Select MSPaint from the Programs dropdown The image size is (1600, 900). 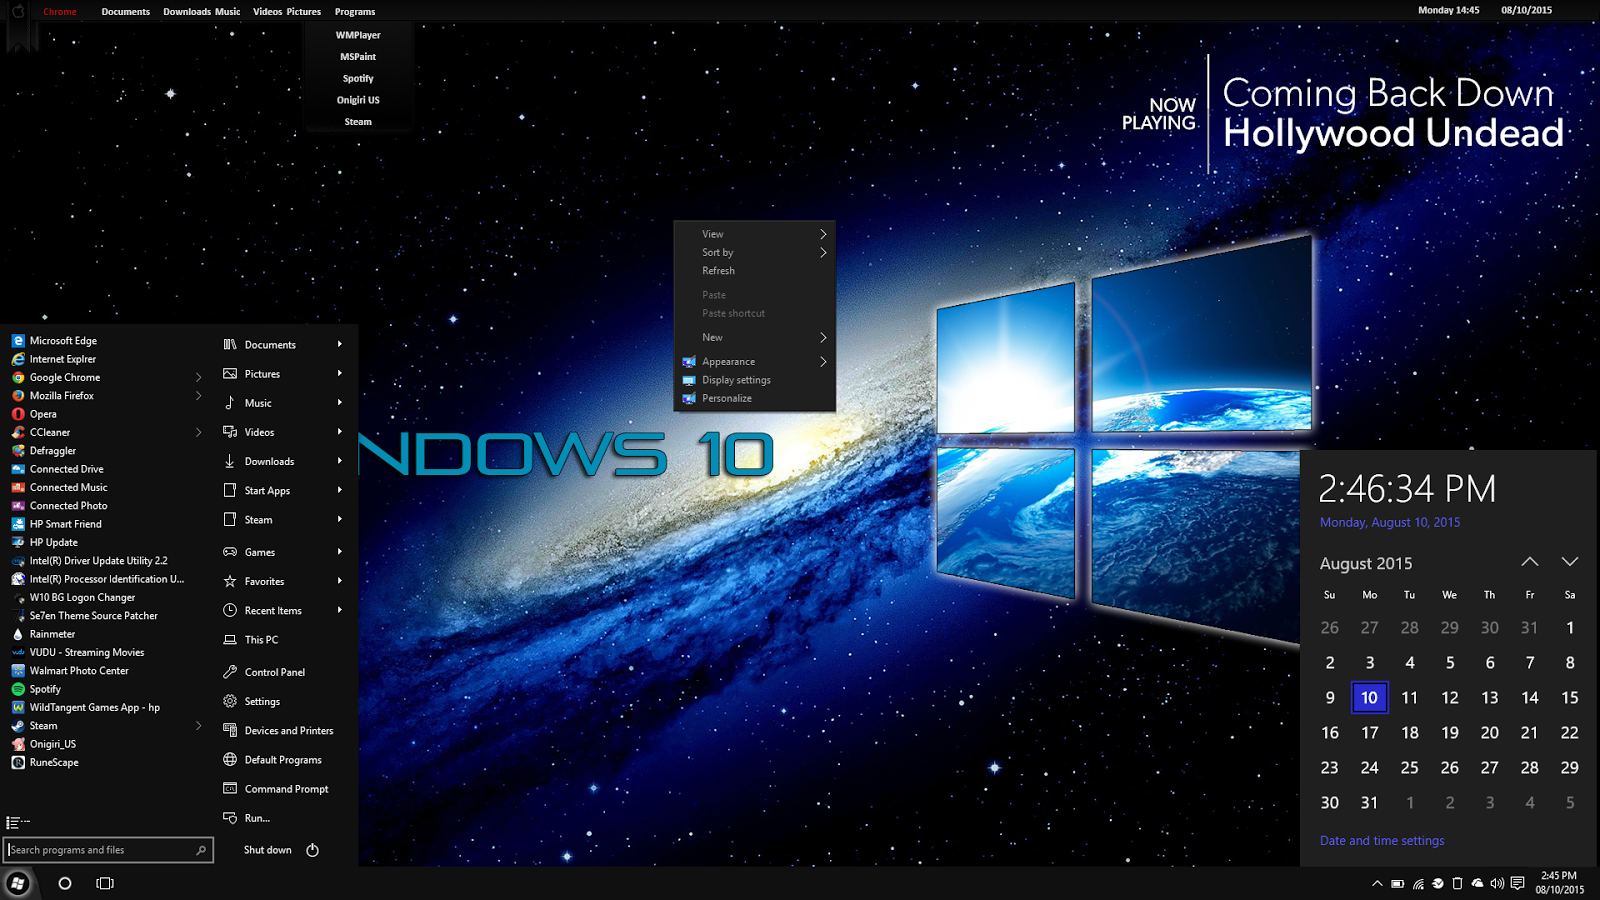[358, 57]
